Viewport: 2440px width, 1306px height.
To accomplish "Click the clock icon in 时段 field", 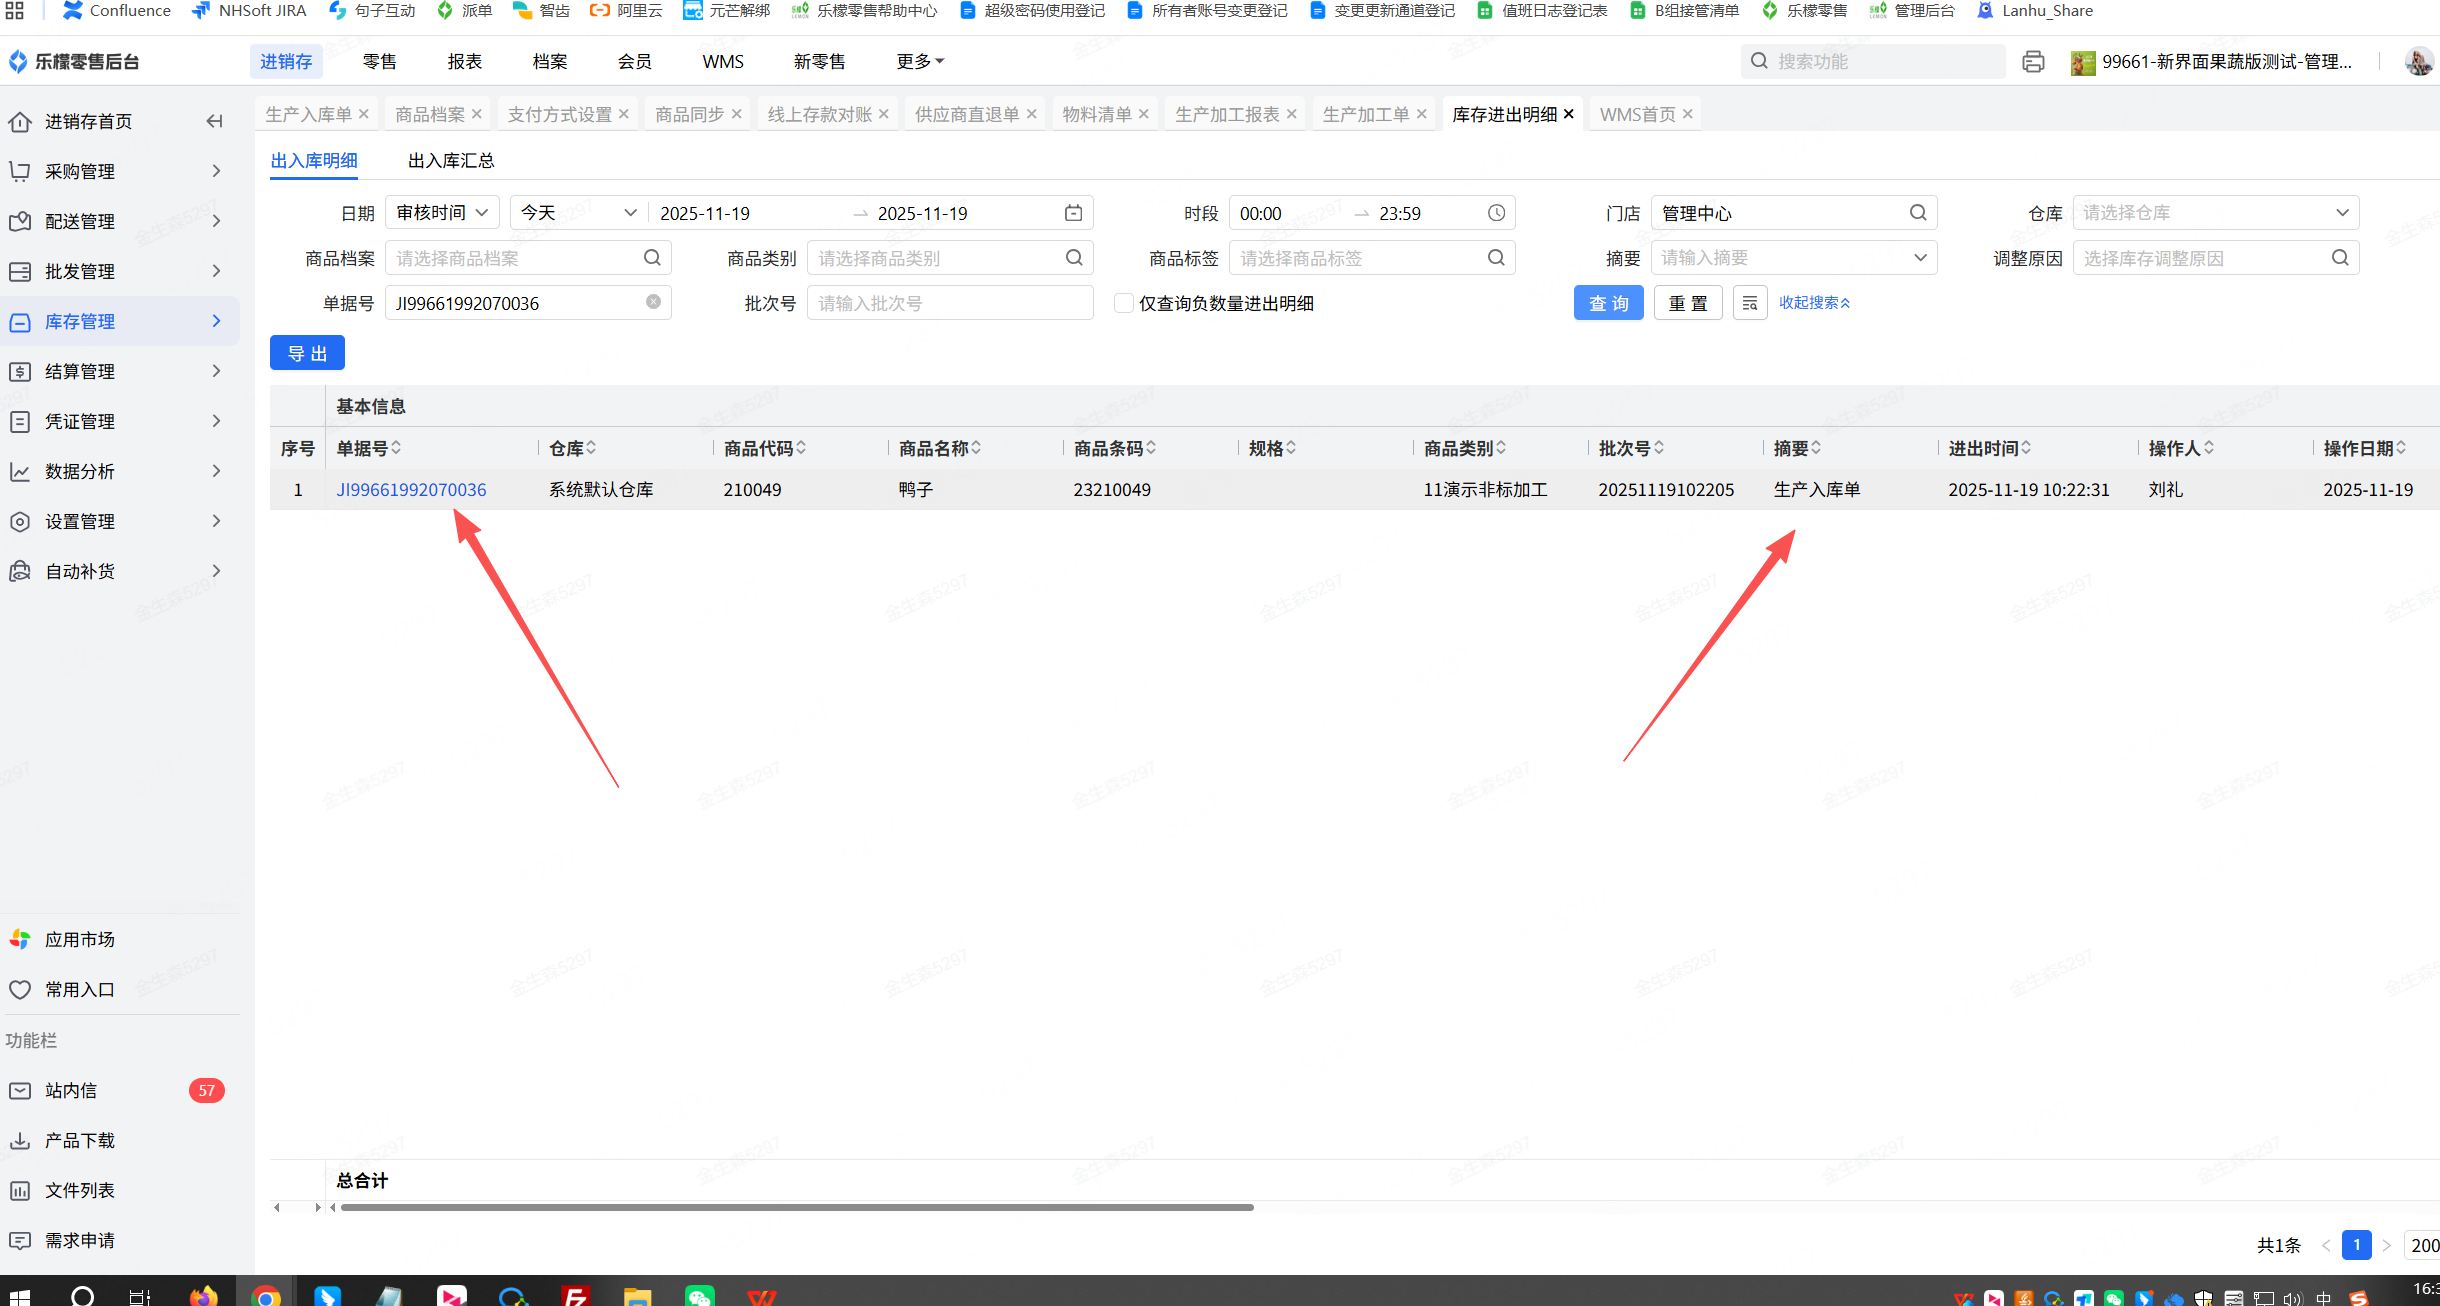I will tap(1496, 213).
